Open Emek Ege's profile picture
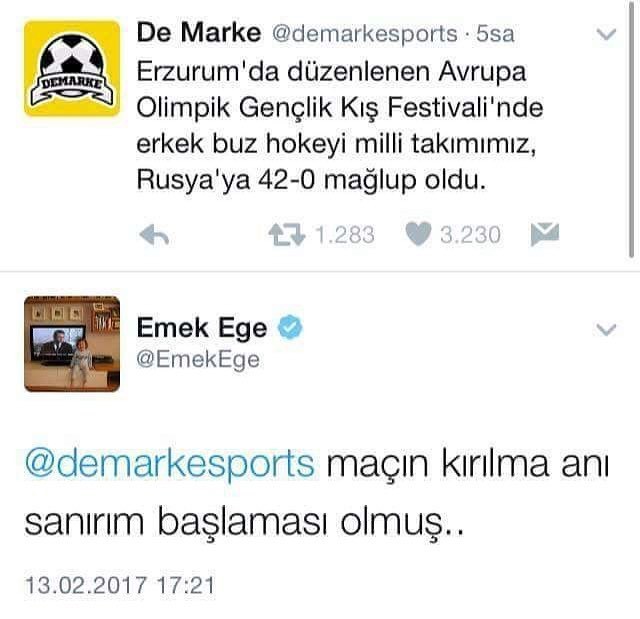 72,344
